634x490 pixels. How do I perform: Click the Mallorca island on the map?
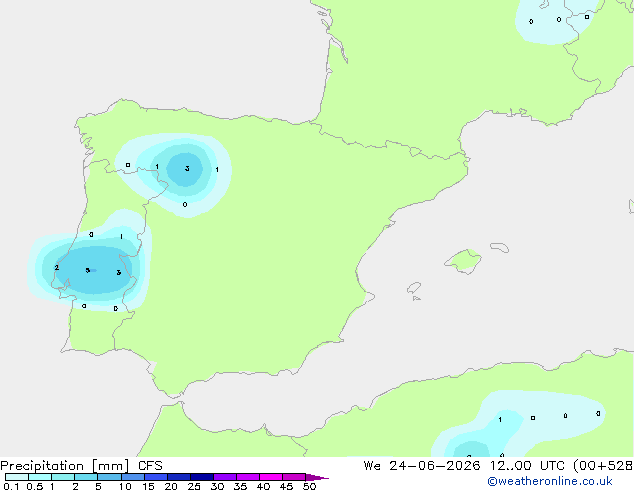[464, 262]
